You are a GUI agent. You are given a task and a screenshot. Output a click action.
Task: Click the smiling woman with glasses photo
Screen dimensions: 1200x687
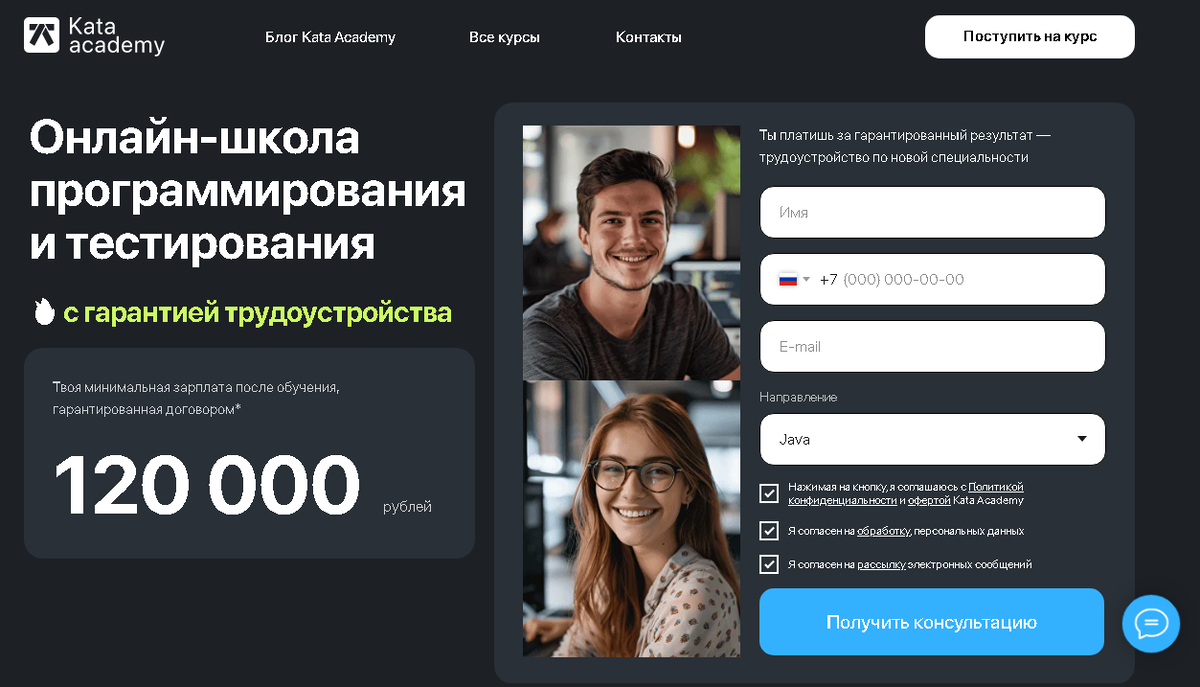631,519
